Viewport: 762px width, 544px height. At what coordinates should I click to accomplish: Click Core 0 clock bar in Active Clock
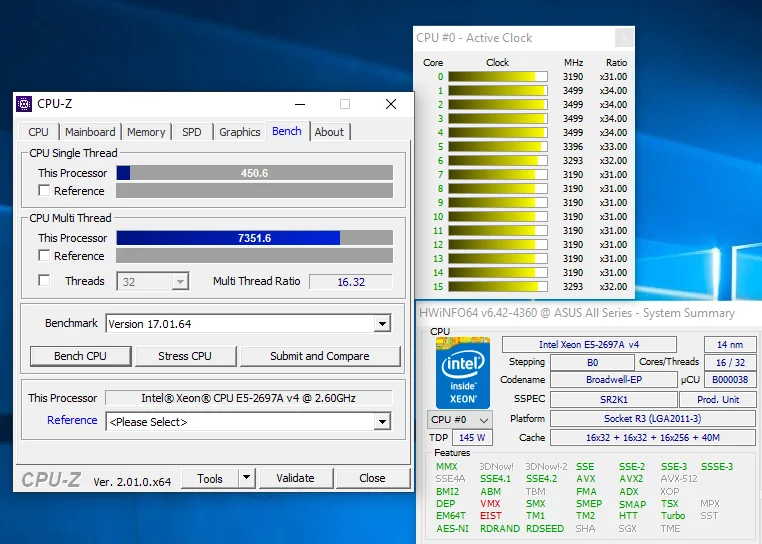click(x=498, y=76)
